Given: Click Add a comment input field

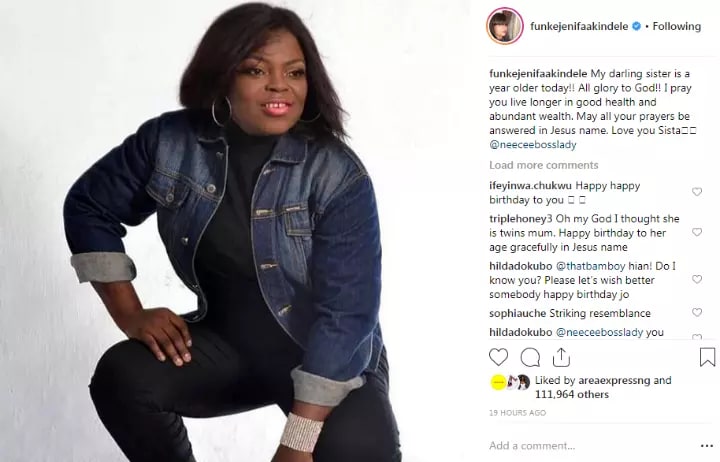Looking at the screenshot, I should (590, 445).
